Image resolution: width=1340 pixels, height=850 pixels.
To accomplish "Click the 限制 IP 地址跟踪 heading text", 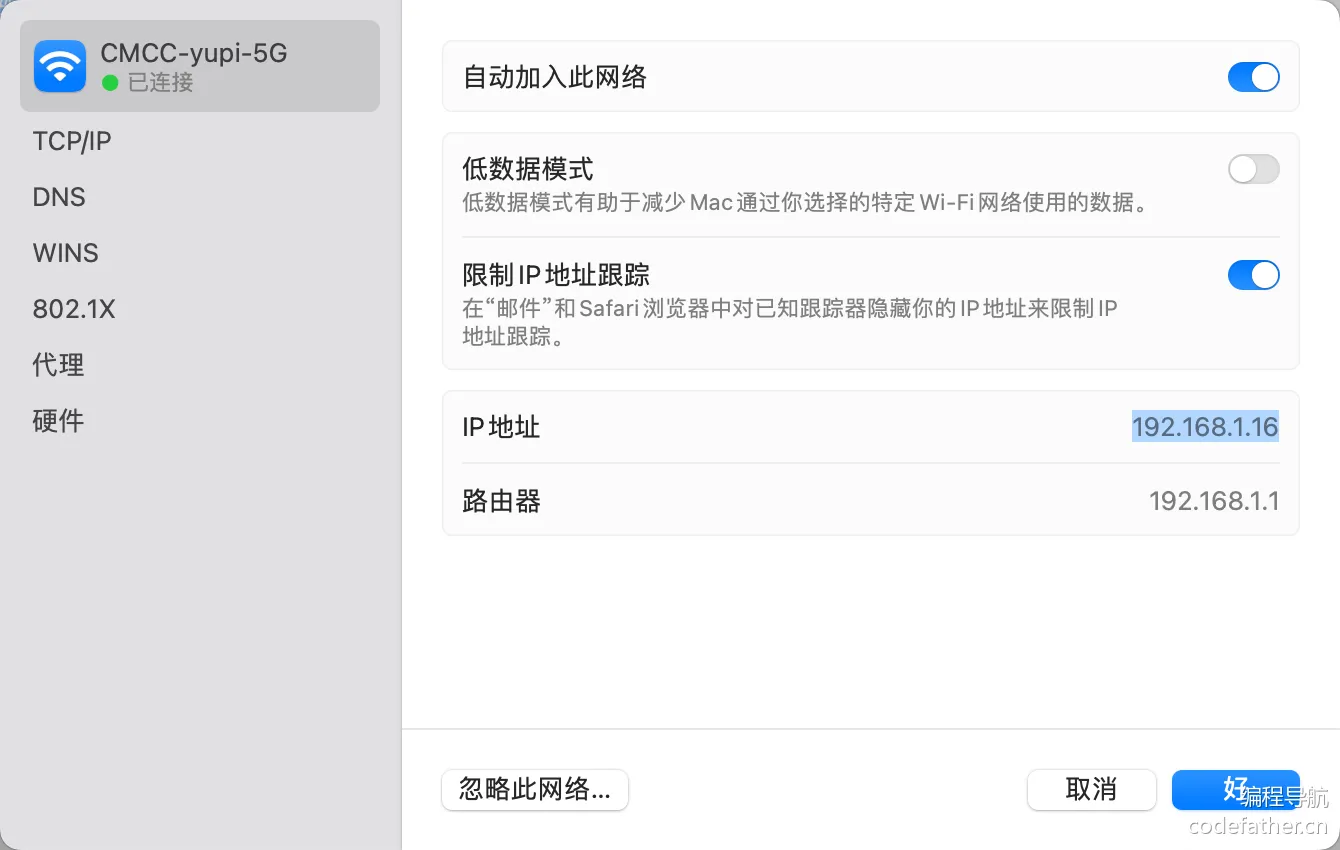I will pyautogui.click(x=557, y=274).
